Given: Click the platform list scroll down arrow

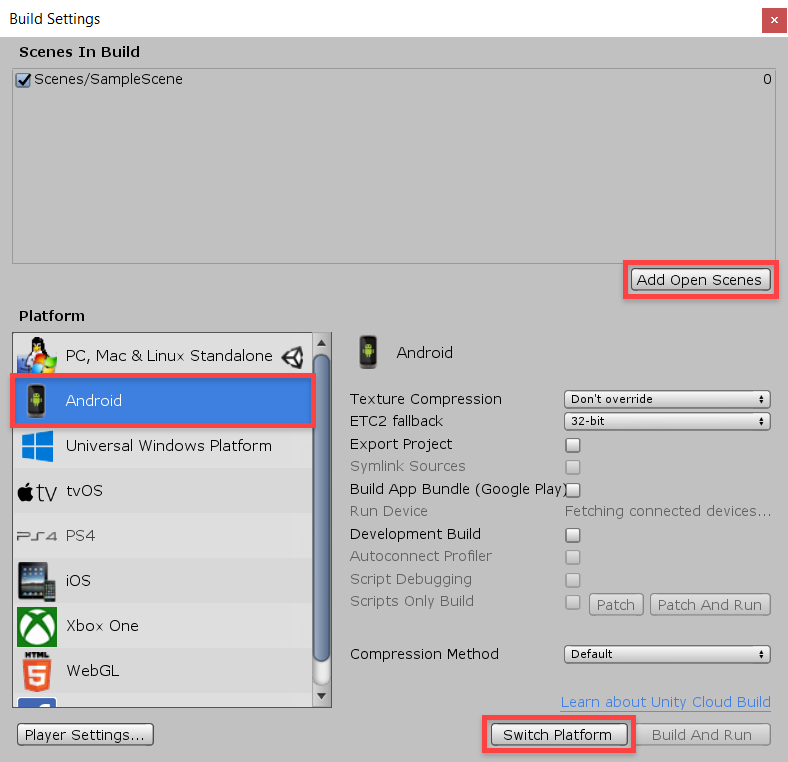Looking at the screenshot, I should pyautogui.click(x=322, y=697).
